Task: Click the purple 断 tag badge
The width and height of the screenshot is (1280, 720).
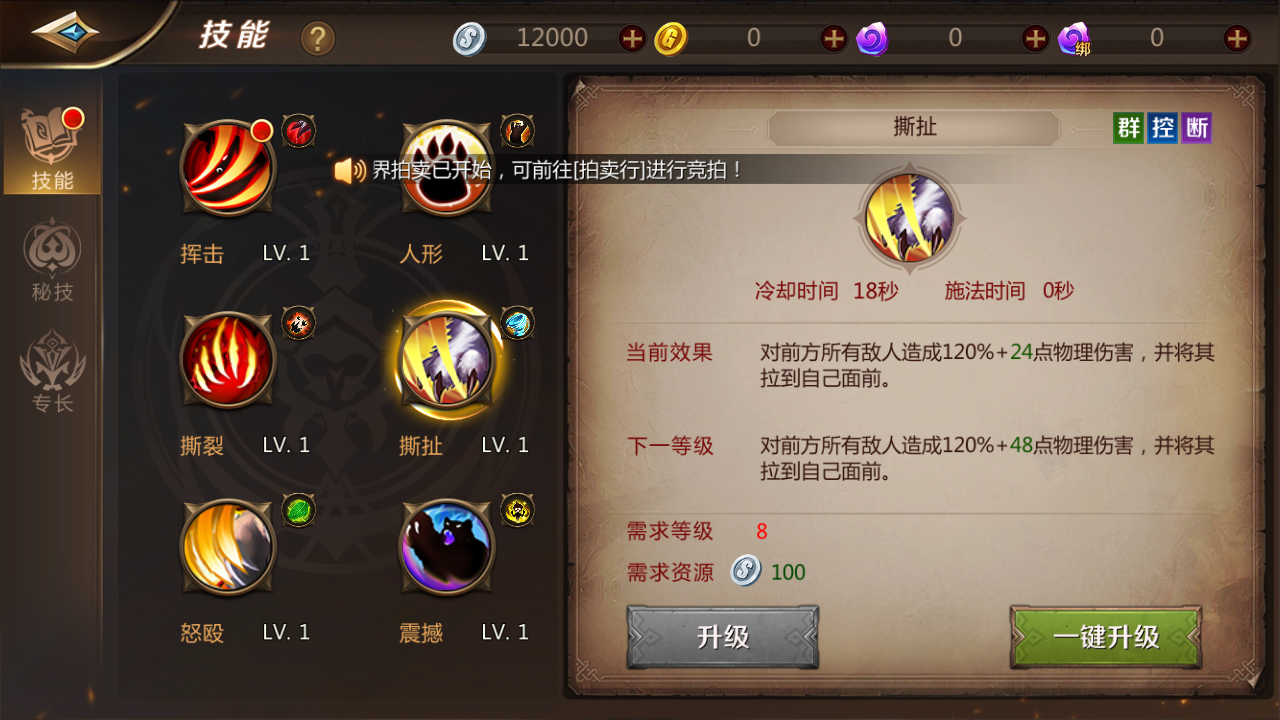Action: point(1196,128)
